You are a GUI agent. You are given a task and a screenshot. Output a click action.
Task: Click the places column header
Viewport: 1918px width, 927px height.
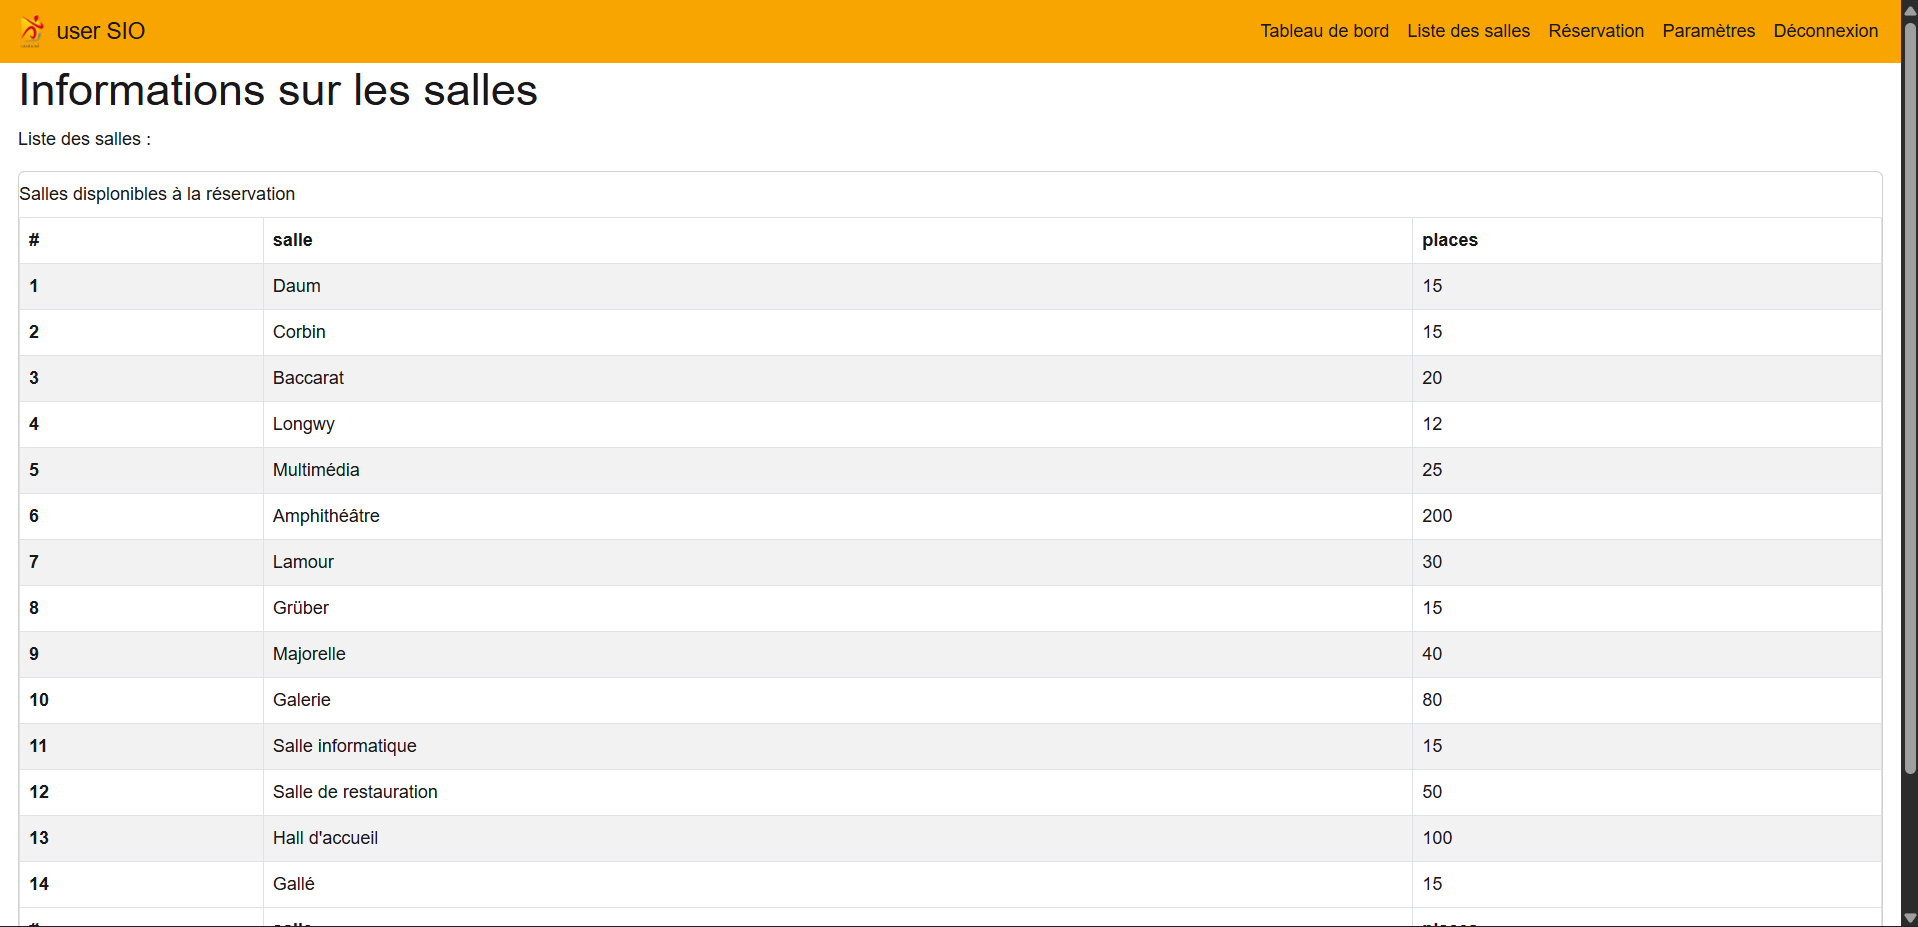click(x=1449, y=240)
